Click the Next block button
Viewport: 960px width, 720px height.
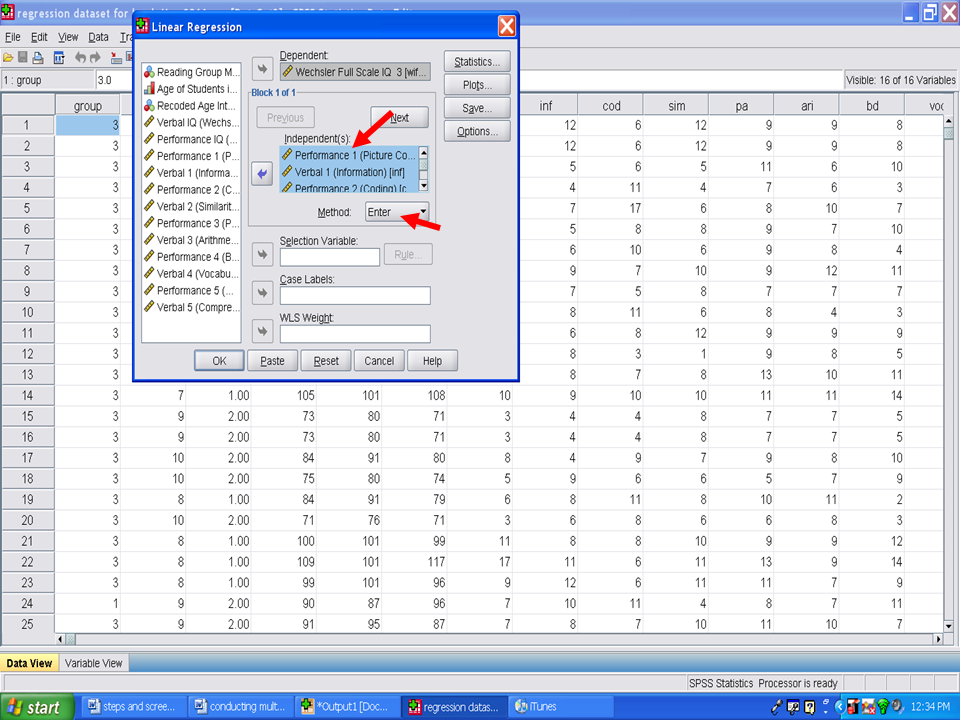(399, 117)
